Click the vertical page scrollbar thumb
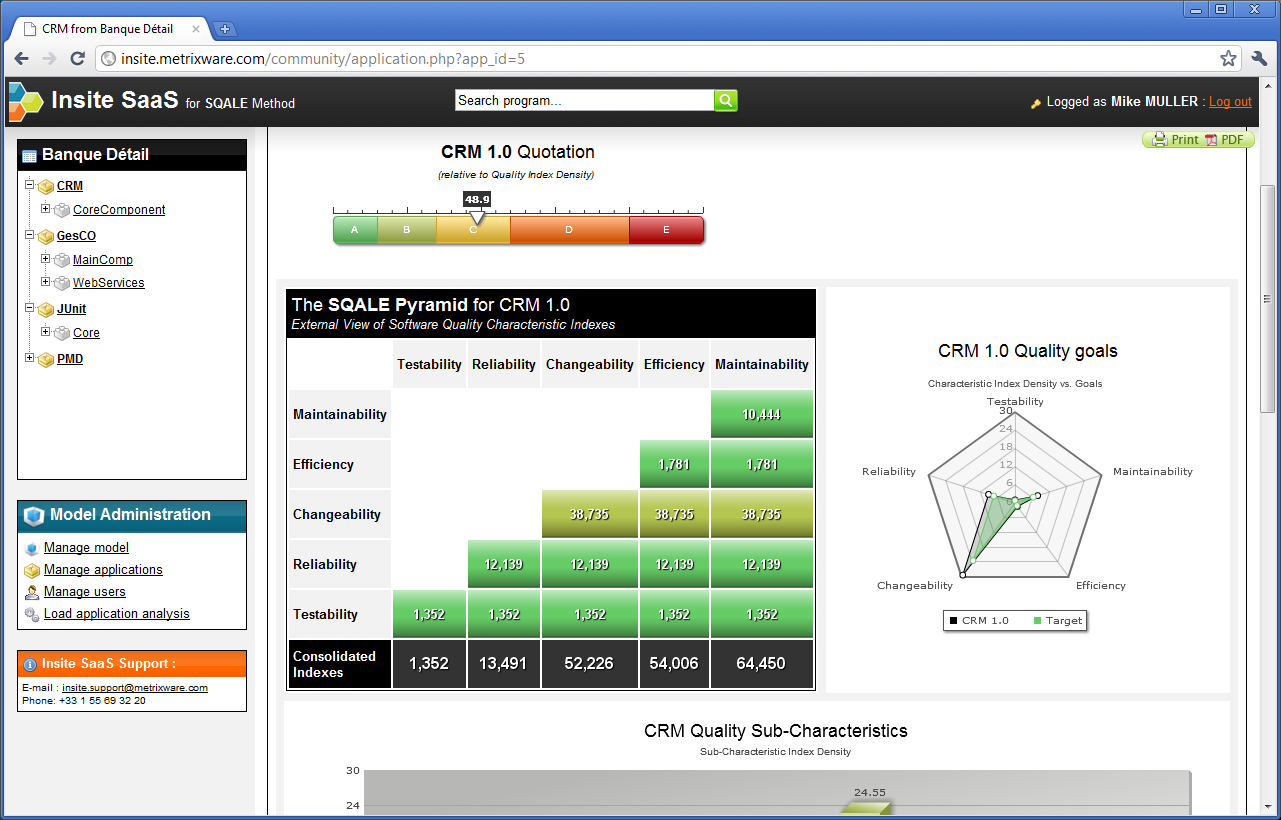The height and width of the screenshot is (820, 1281). [x=1268, y=299]
